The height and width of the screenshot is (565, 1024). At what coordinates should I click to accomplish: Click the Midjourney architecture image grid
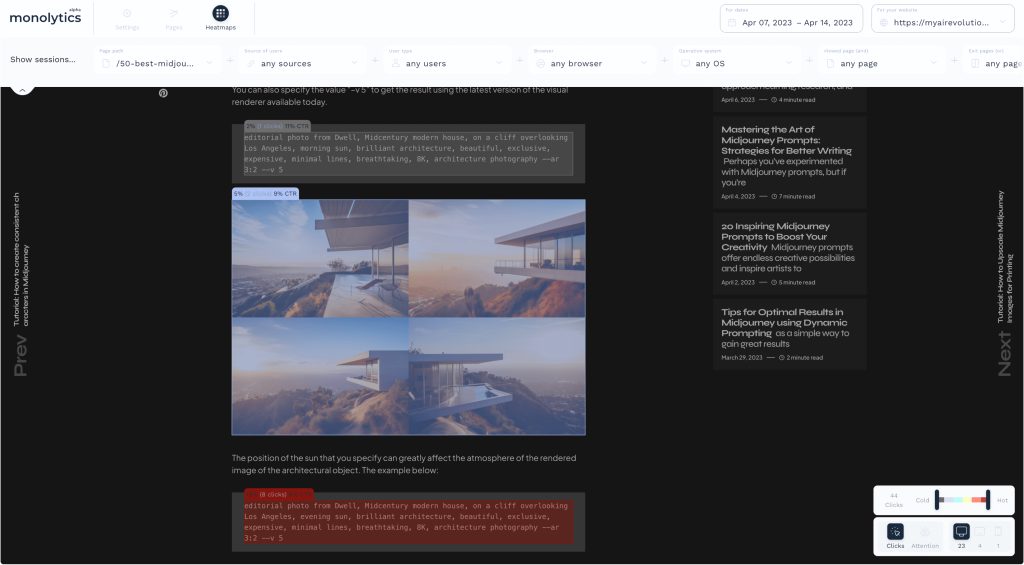point(408,317)
